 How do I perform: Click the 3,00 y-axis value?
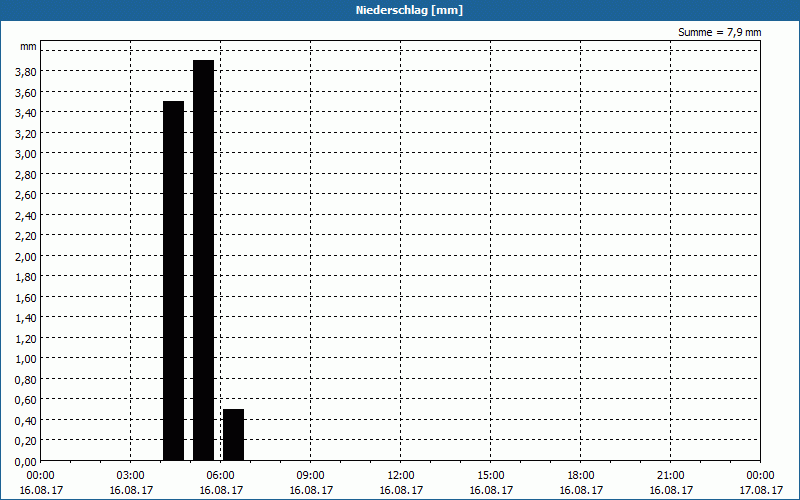click(x=26, y=154)
